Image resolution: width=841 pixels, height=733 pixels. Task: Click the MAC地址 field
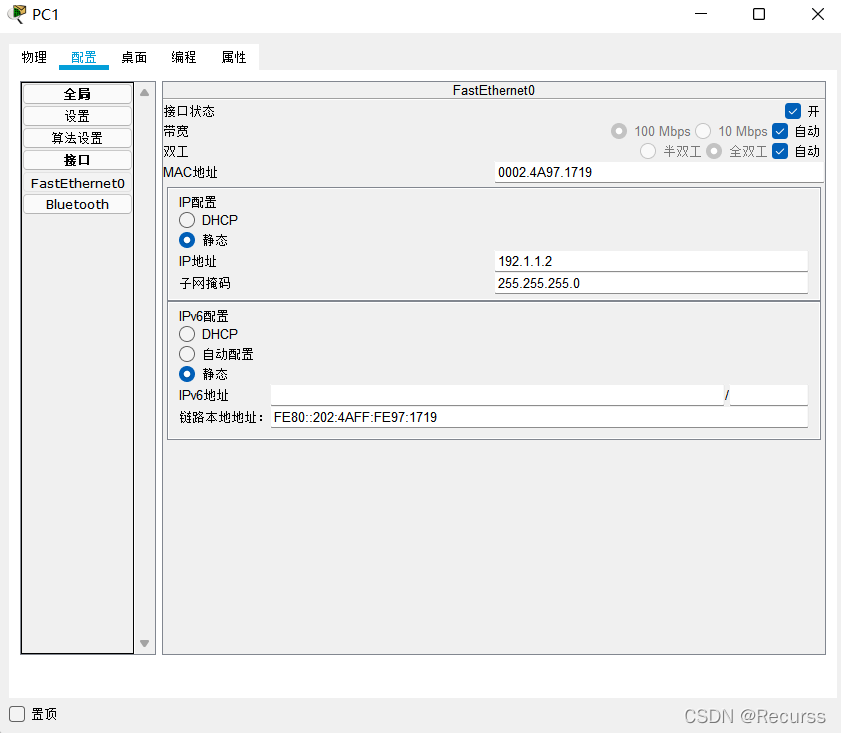(659, 172)
